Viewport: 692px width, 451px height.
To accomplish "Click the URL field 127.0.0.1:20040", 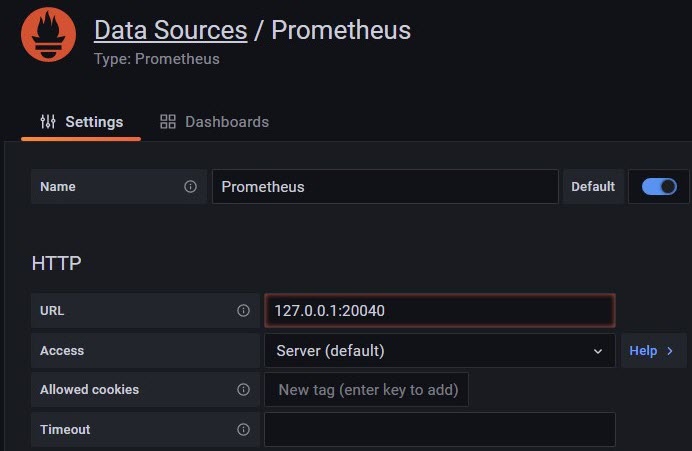I will tap(438, 311).
